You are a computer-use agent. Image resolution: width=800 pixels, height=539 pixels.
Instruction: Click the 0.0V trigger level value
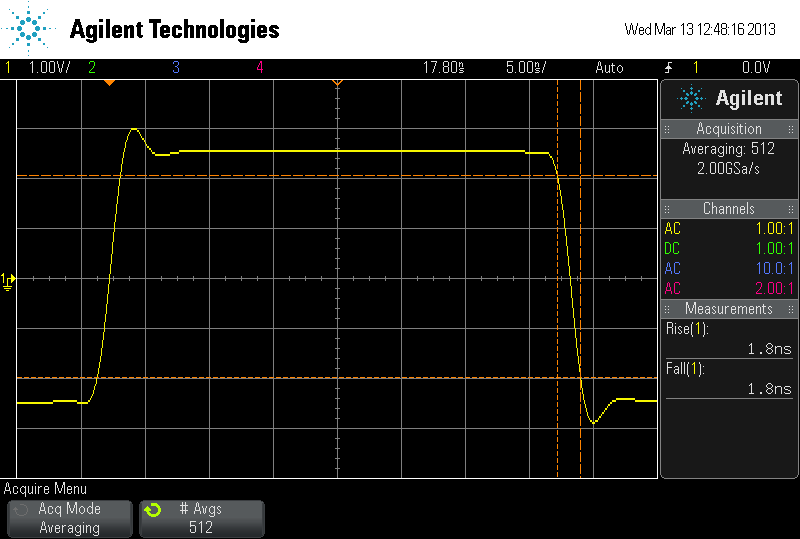tap(756, 67)
